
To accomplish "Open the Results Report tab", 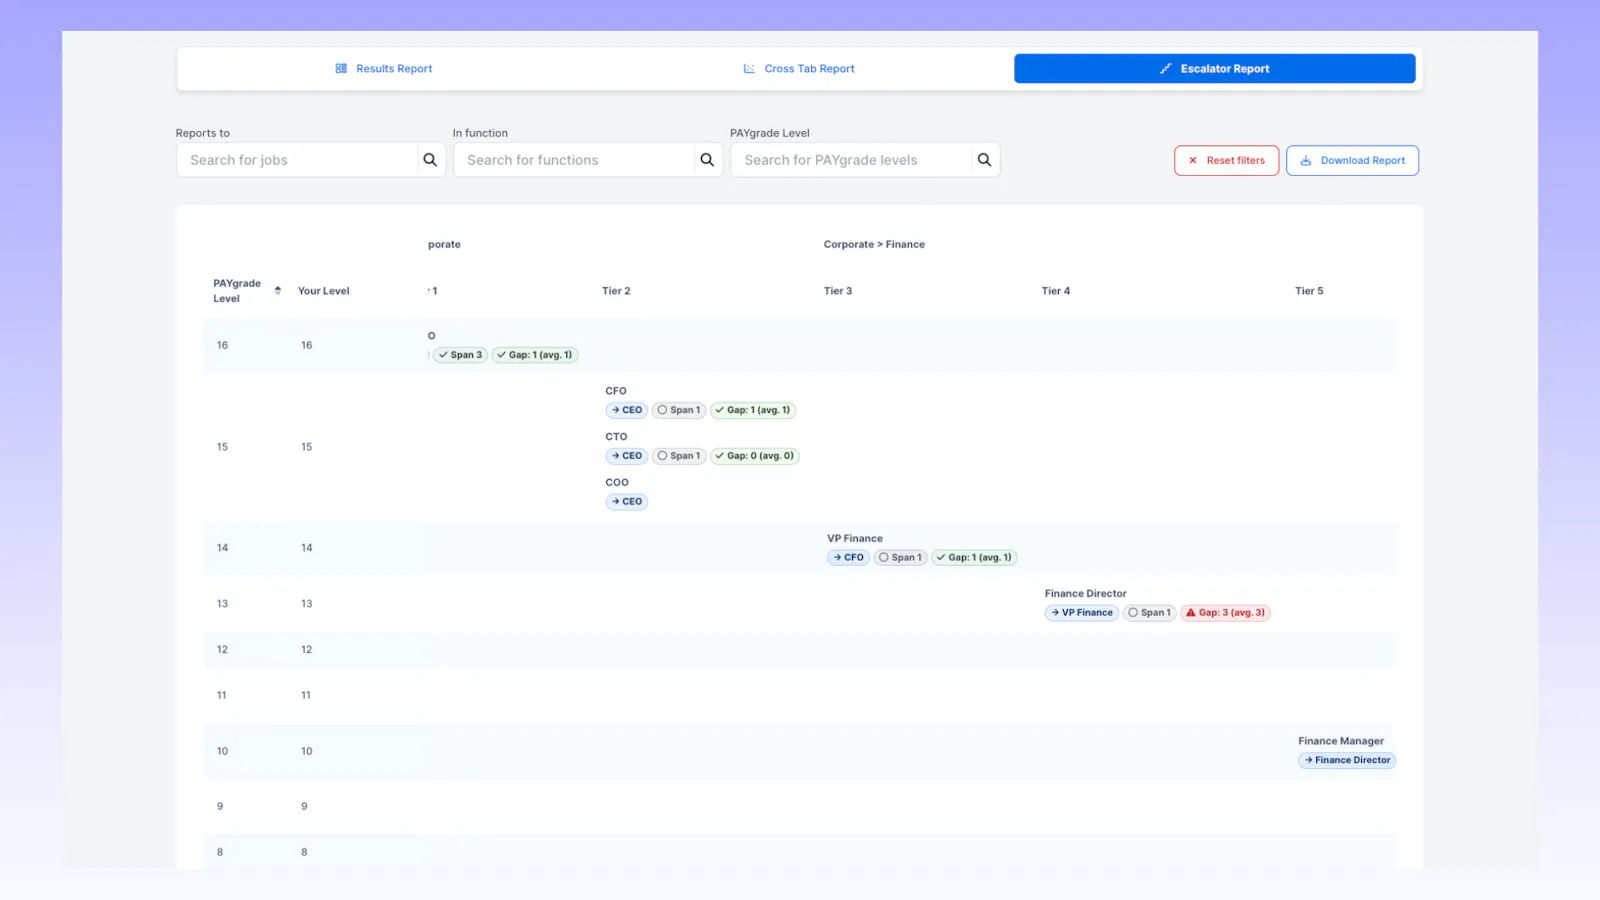I will coord(384,69).
